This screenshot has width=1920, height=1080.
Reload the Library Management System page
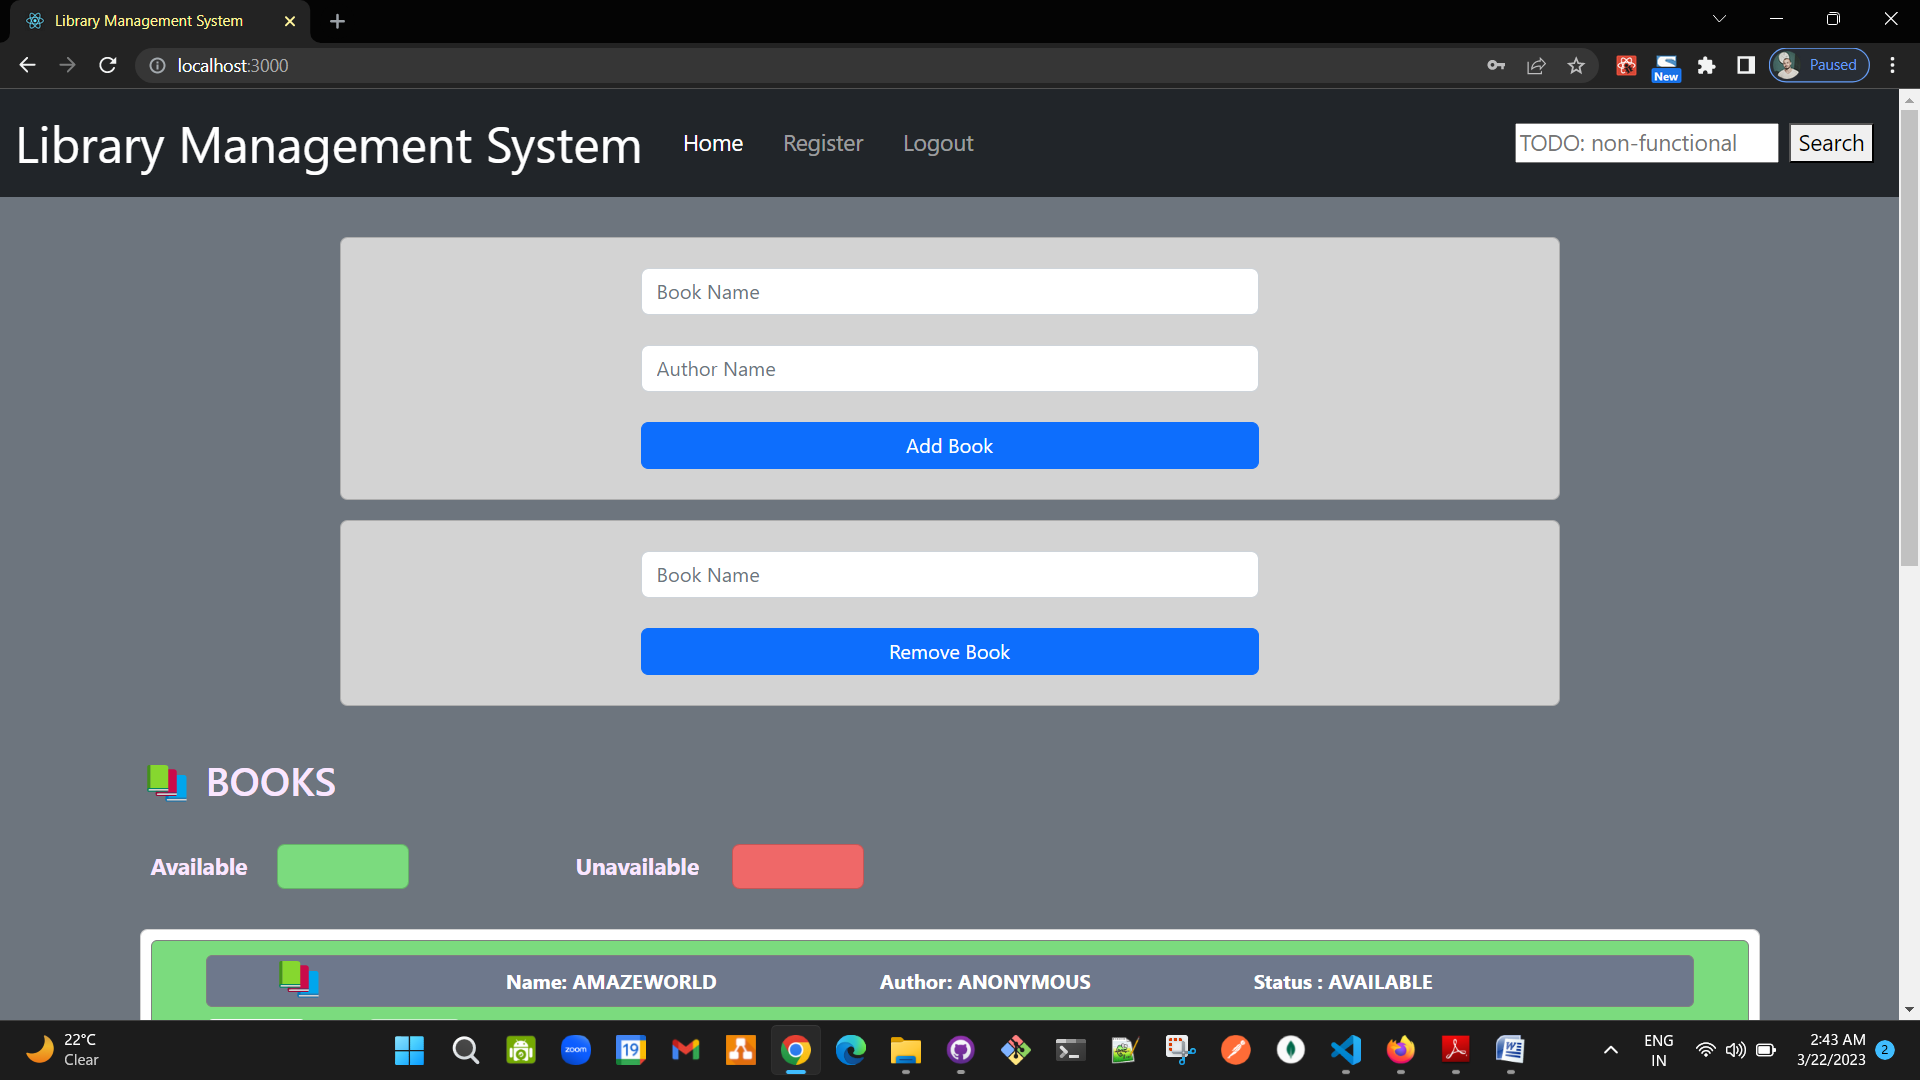click(x=107, y=65)
